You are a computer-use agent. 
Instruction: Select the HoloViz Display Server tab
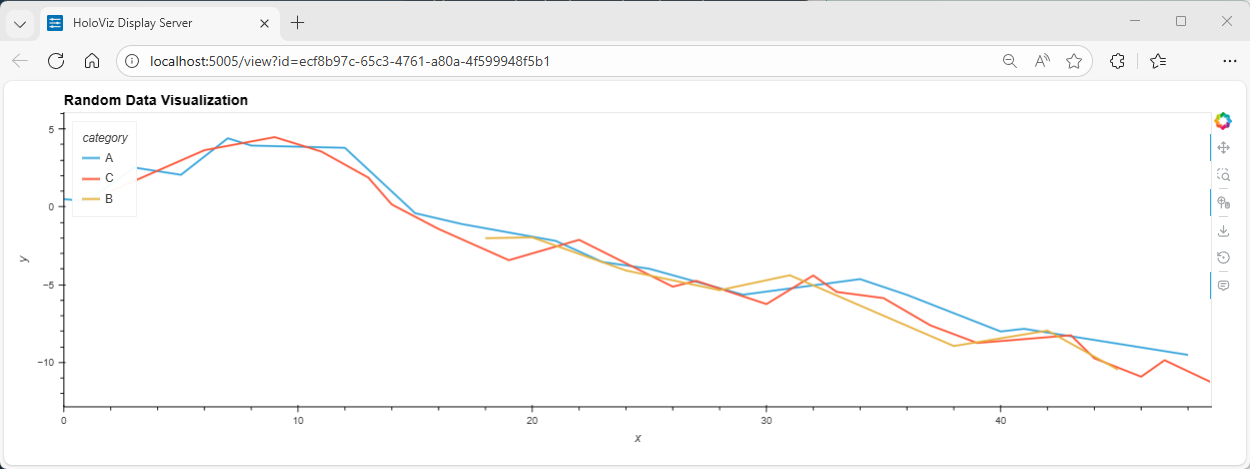150,23
